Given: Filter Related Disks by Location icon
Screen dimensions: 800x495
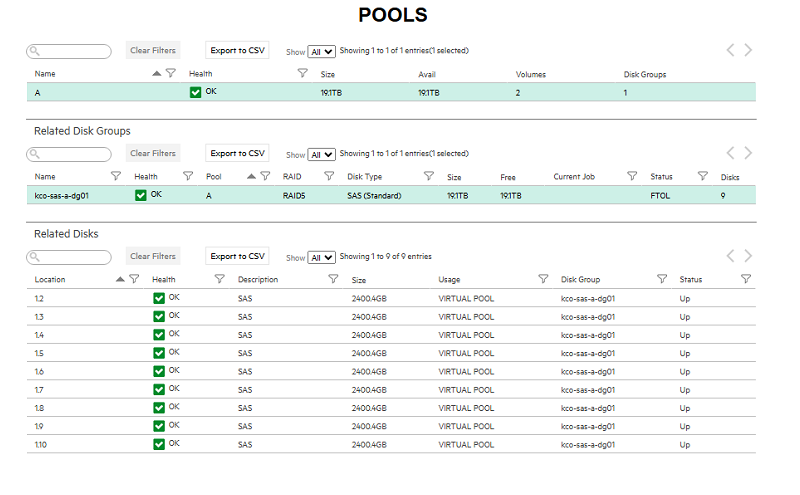Looking at the screenshot, I should point(134,279).
